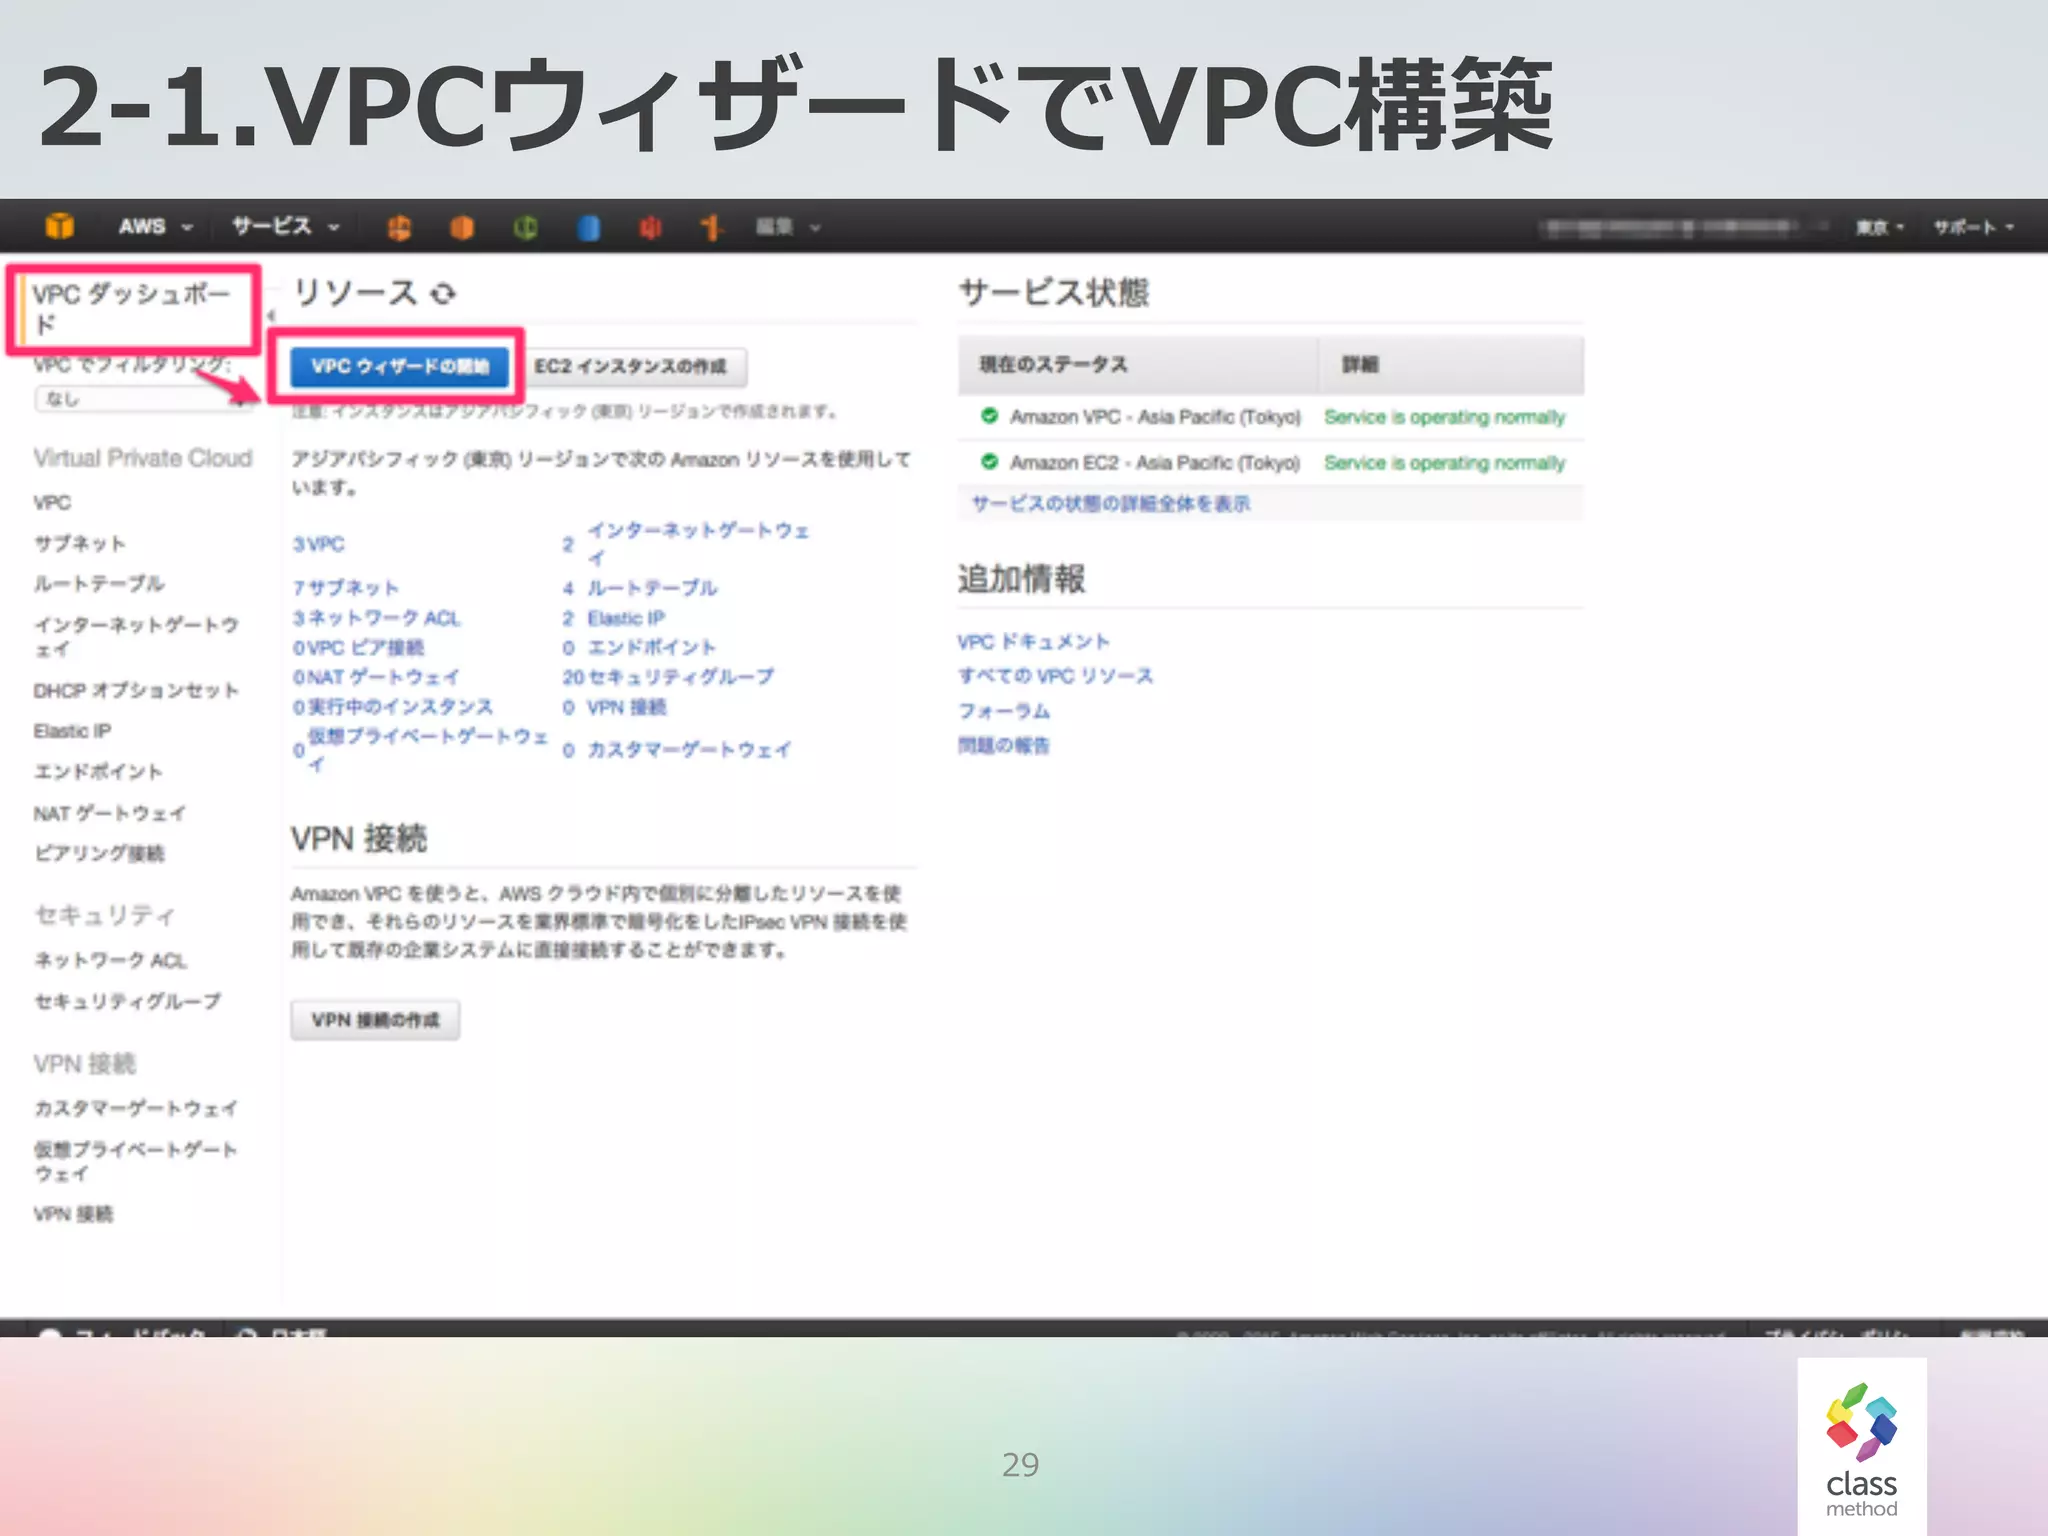Click the VPN 接続の作成 button
Image resolution: width=2048 pixels, height=1536 pixels.
pyautogui.click(x=375, y=1020)
